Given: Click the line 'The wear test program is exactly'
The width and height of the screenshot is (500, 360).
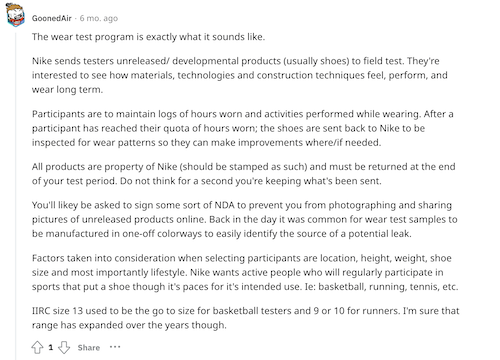Looking at the screenshot, I should (x=148, y=37).
